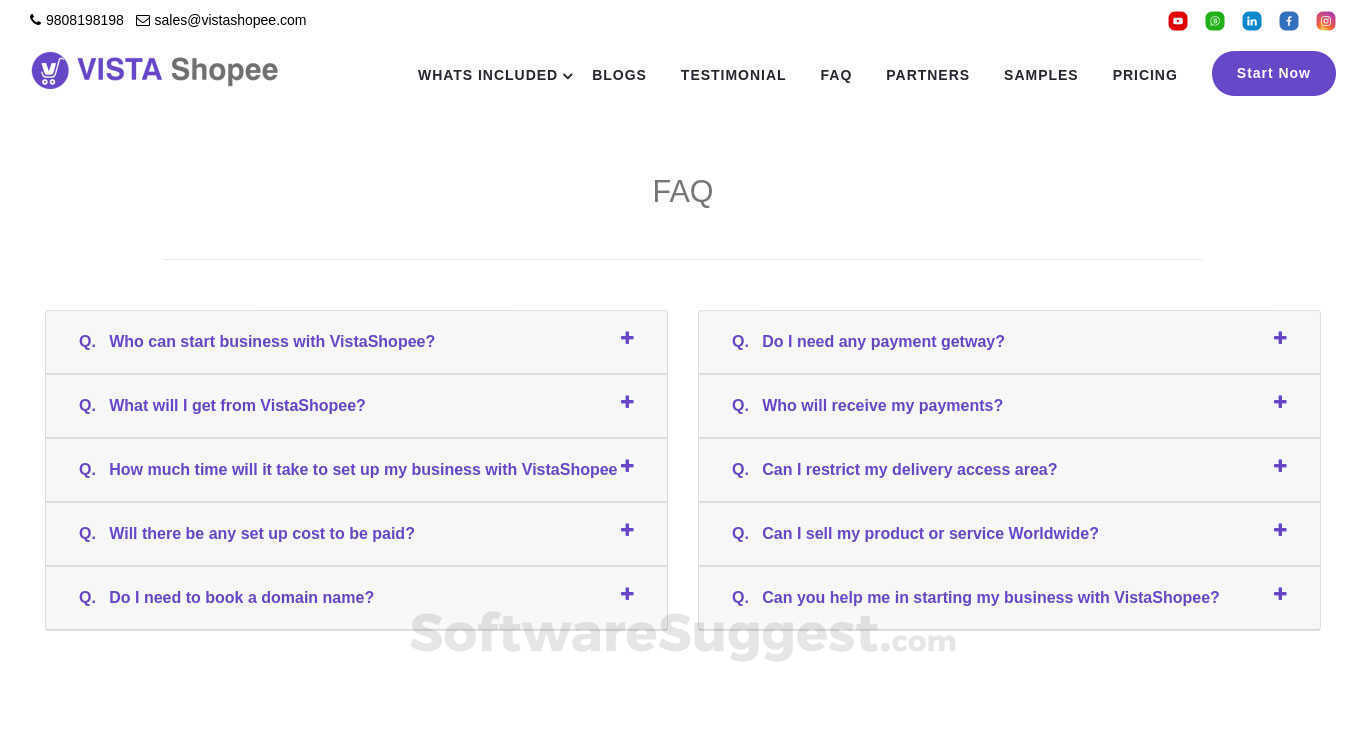Click the phone icon beside 9808198198
This screenshot has width=1366, height=731.
point(35,19)
